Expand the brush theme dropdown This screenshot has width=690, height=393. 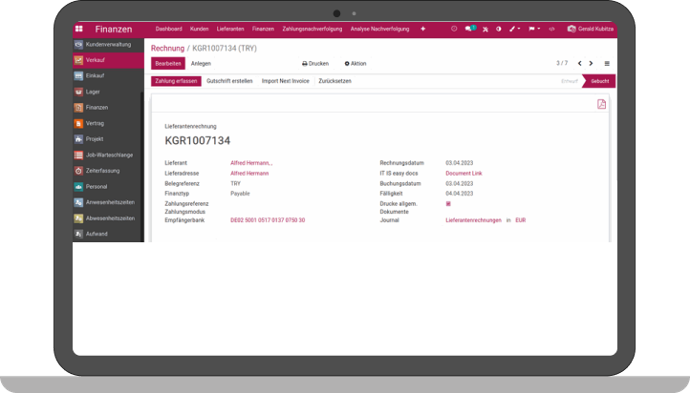pos(514,29)
